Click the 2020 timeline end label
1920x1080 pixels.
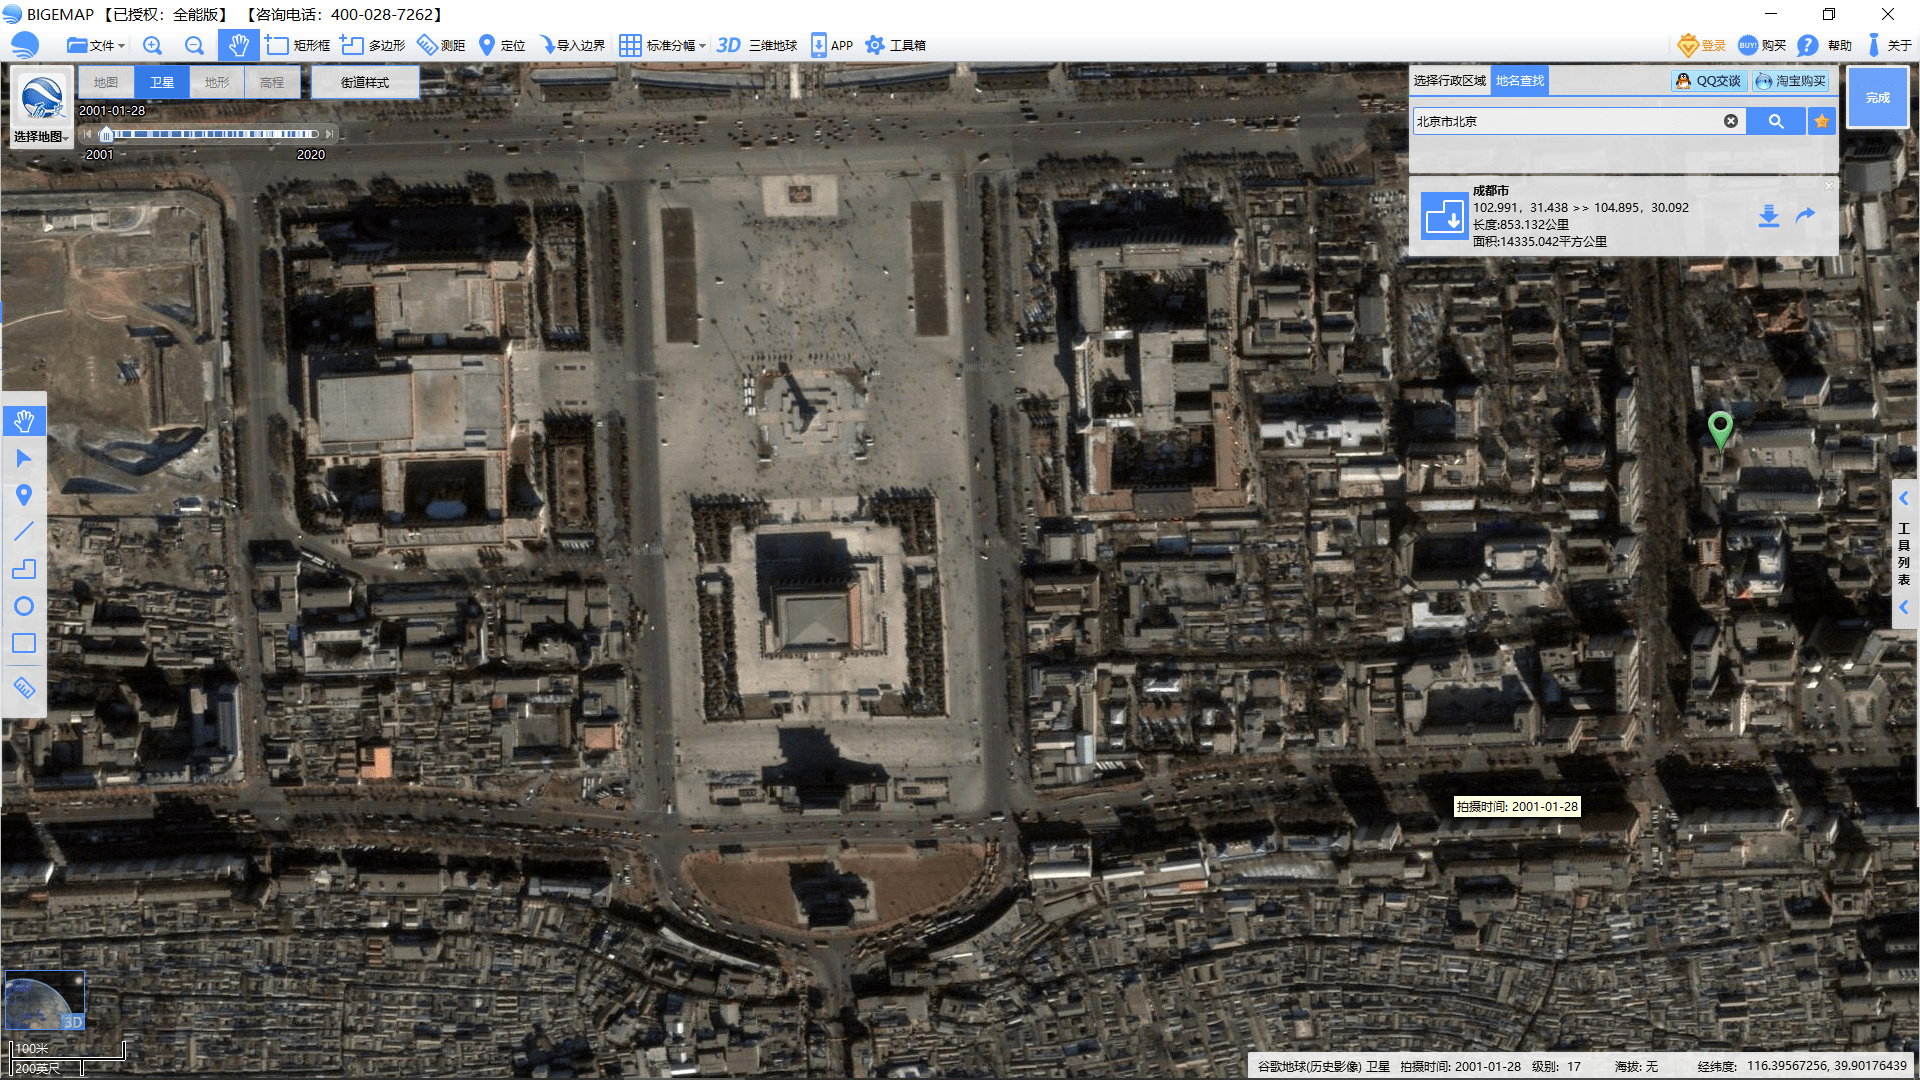pyautogui.click(x=311, y=155)
